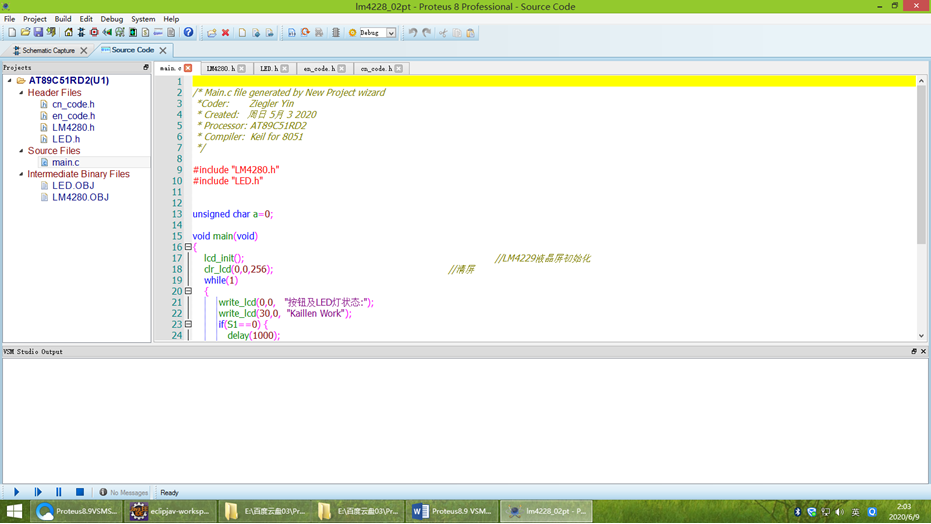Viewport: 931px width, 524px height.
Task: Stop the simulation
Action: [80, 492]
